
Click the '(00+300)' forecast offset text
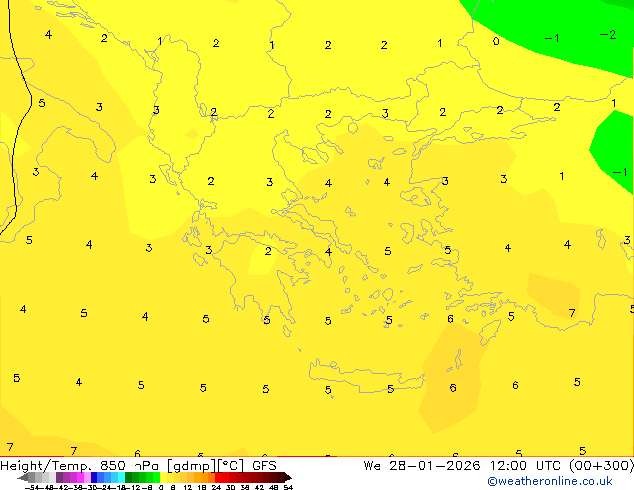tap(601, 466)
